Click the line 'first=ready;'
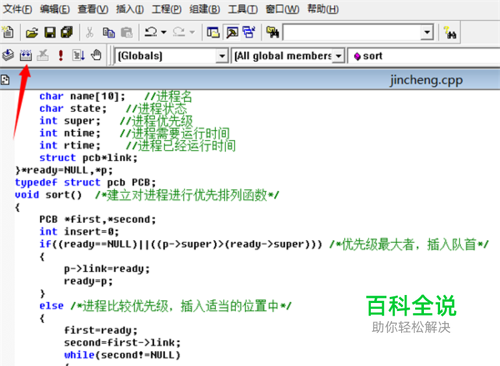500x366 pixels. coord(101,331)
